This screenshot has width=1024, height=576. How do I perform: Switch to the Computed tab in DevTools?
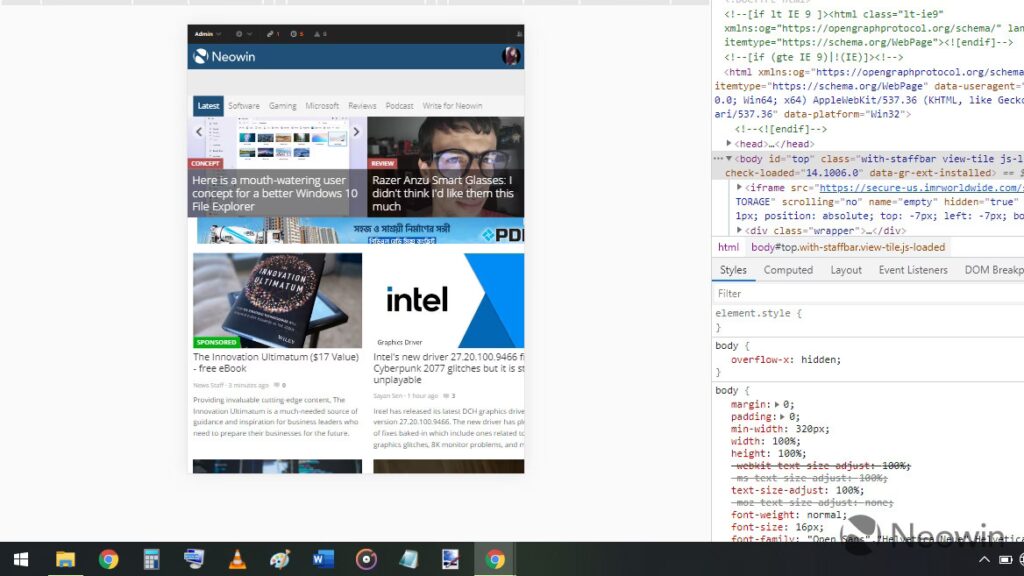[788, 270]
